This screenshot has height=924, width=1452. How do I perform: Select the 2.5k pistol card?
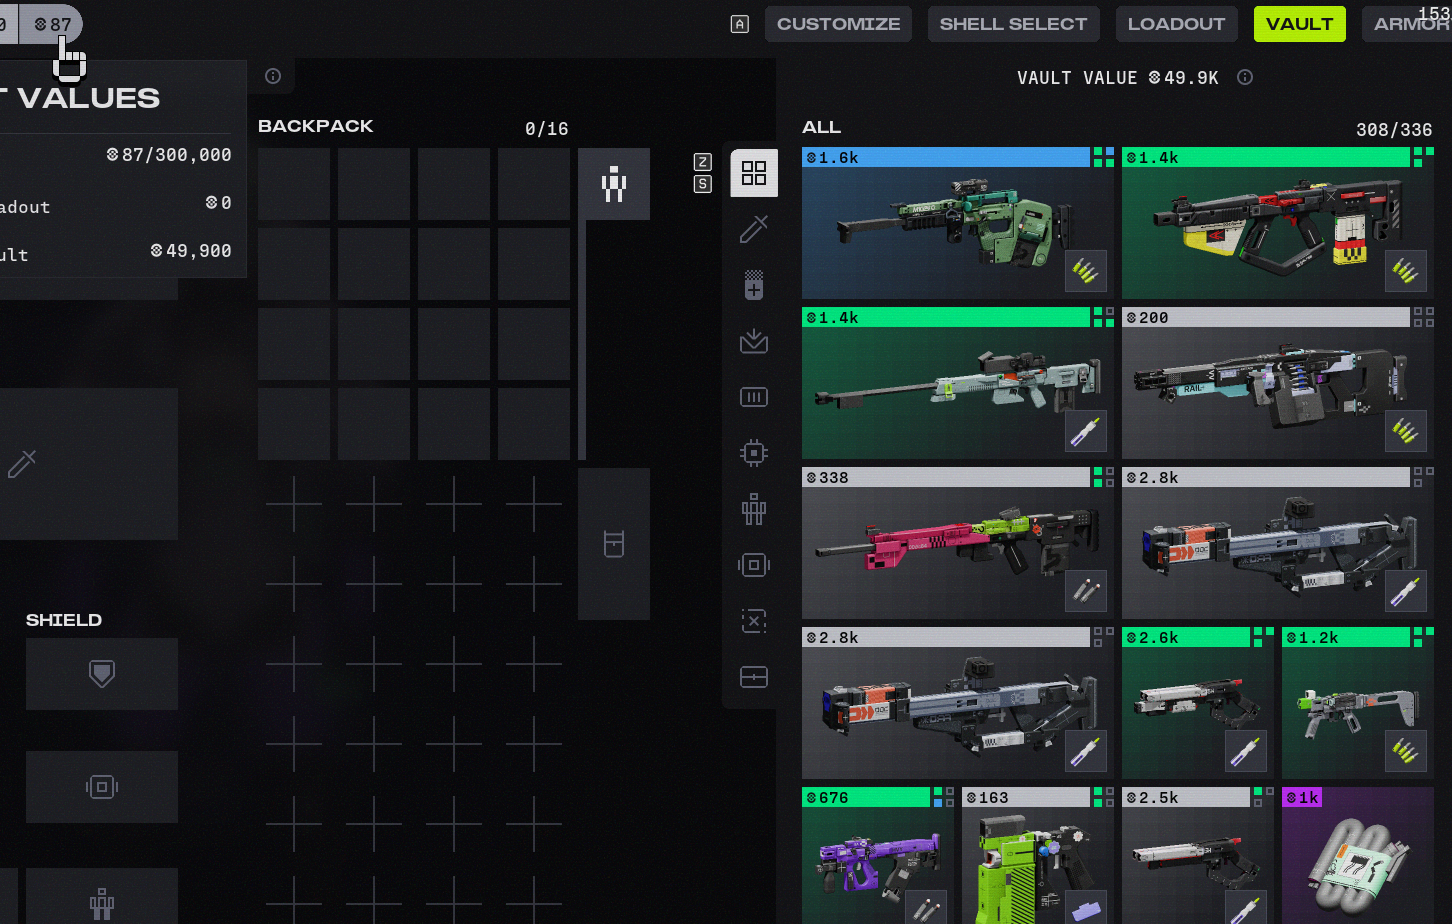(x=1198, y=856)
